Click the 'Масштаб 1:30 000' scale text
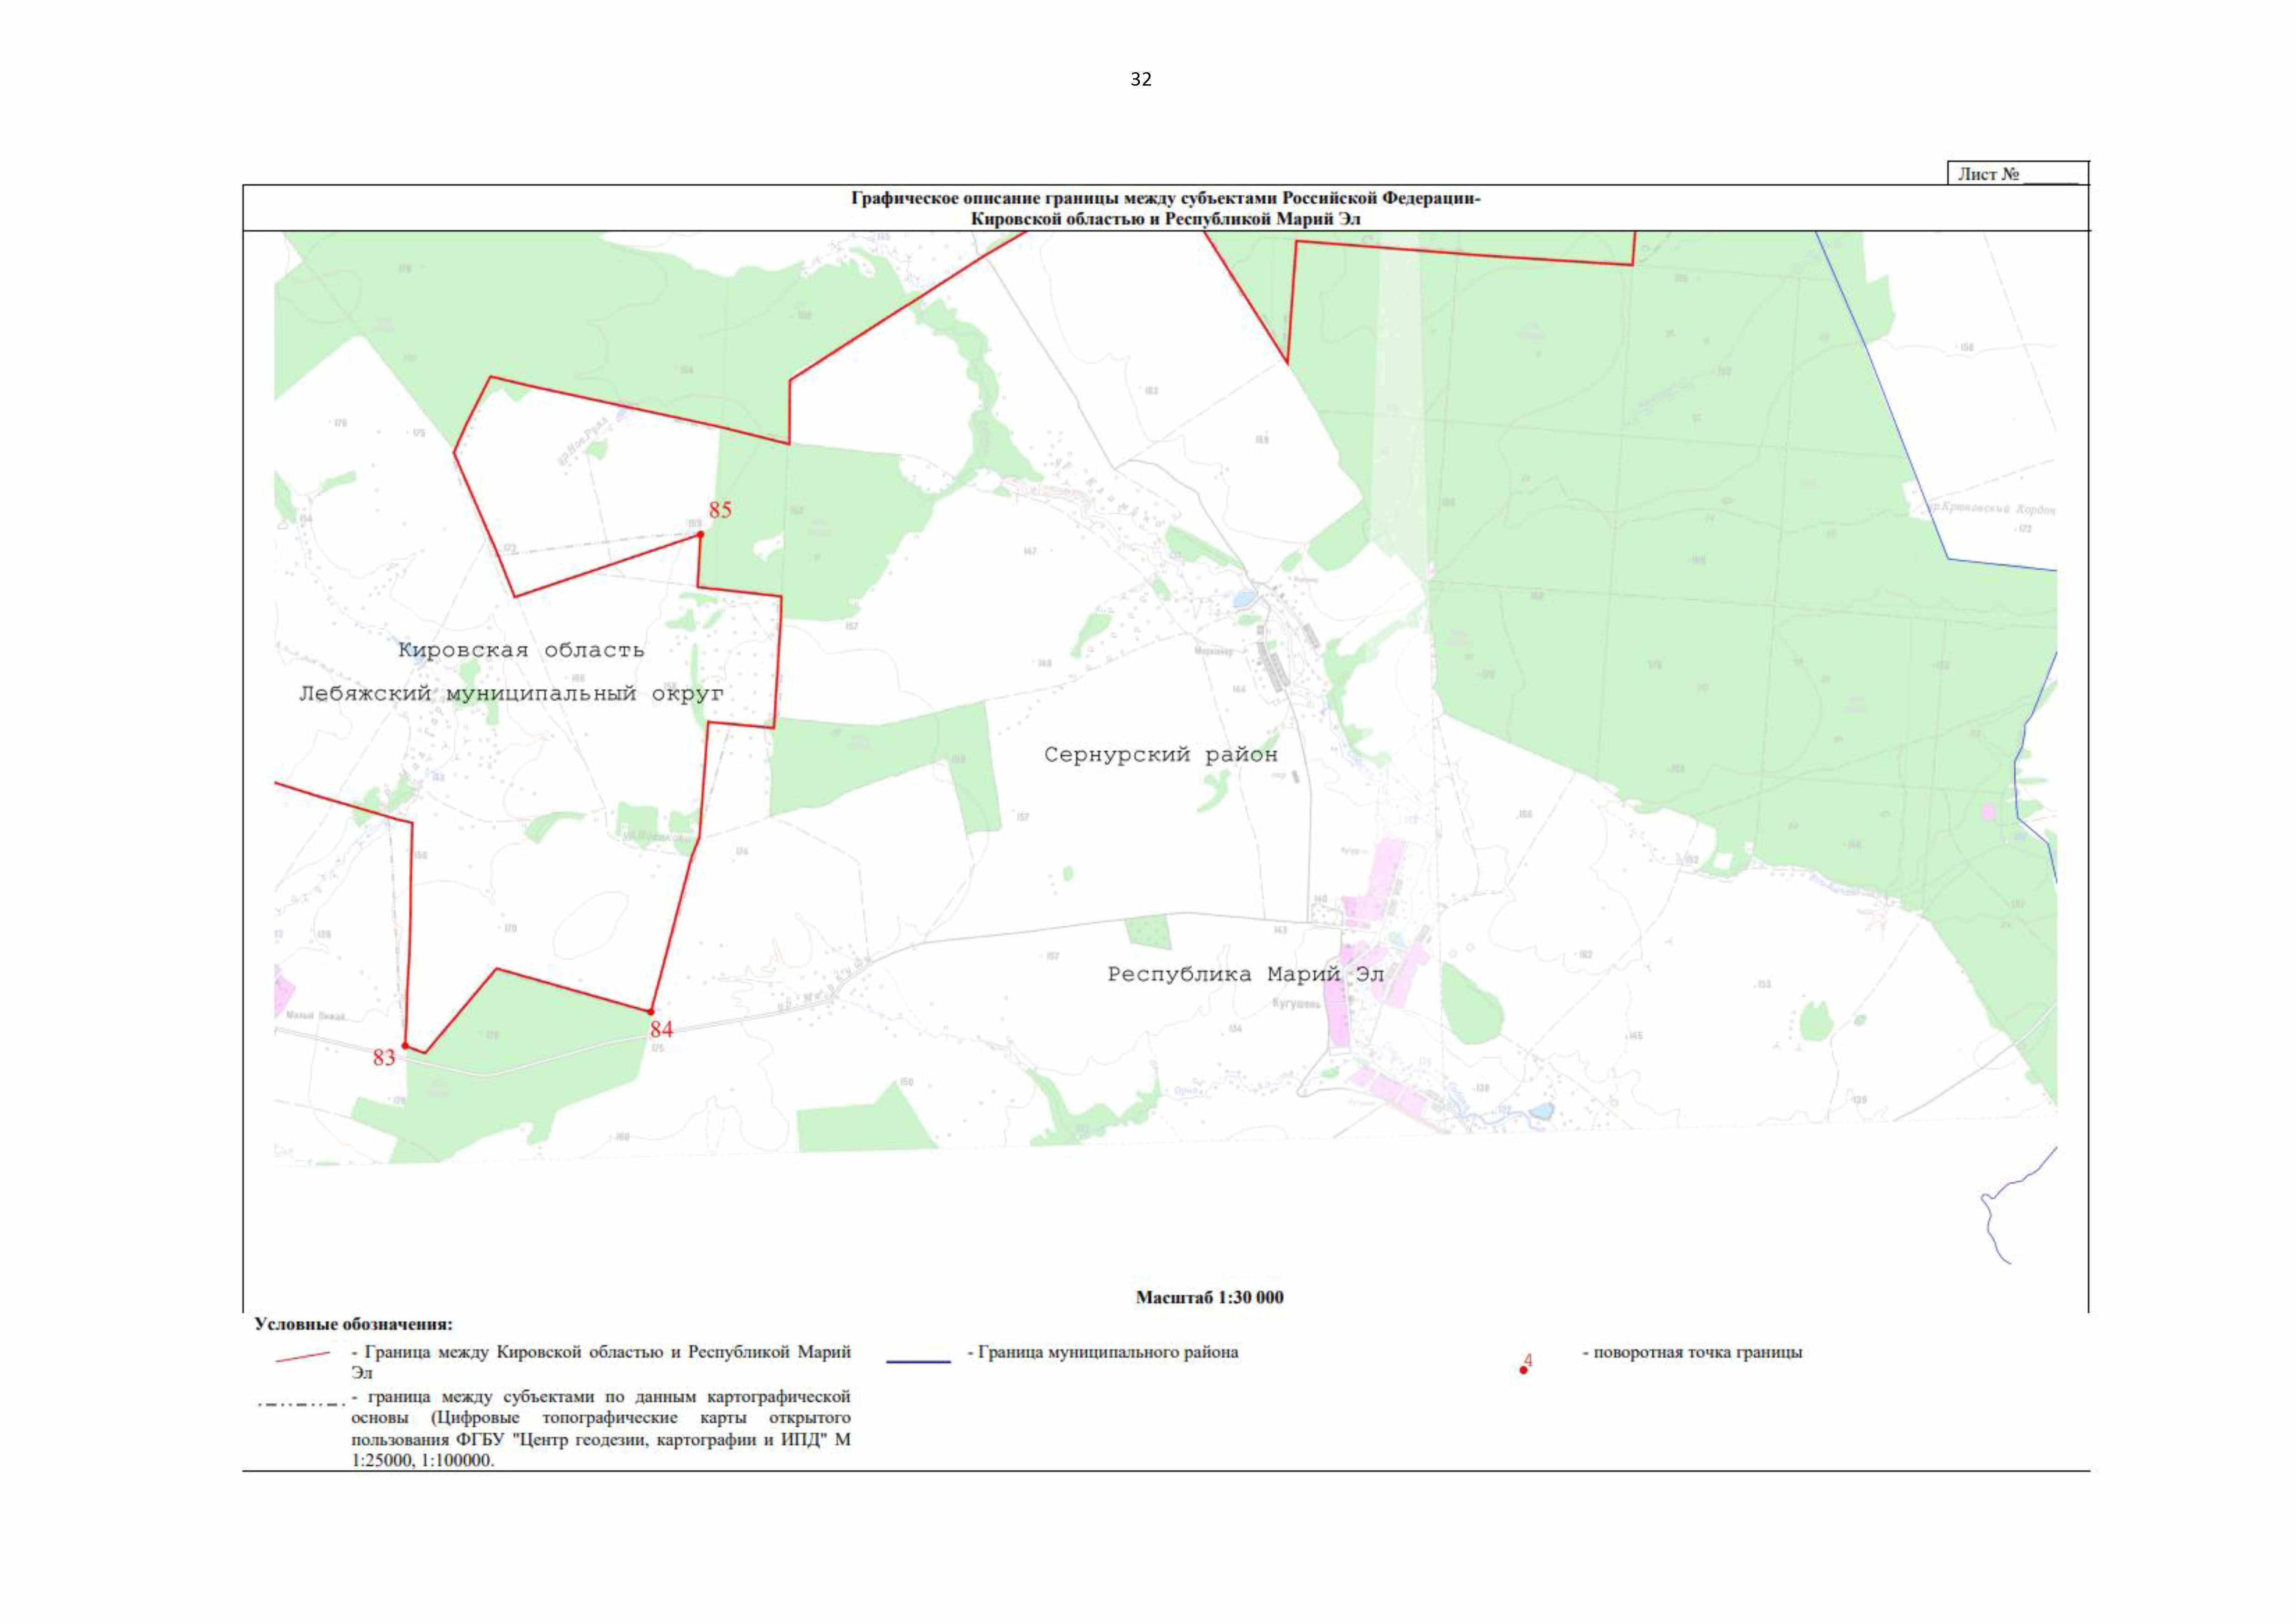 [1209, 1297]
